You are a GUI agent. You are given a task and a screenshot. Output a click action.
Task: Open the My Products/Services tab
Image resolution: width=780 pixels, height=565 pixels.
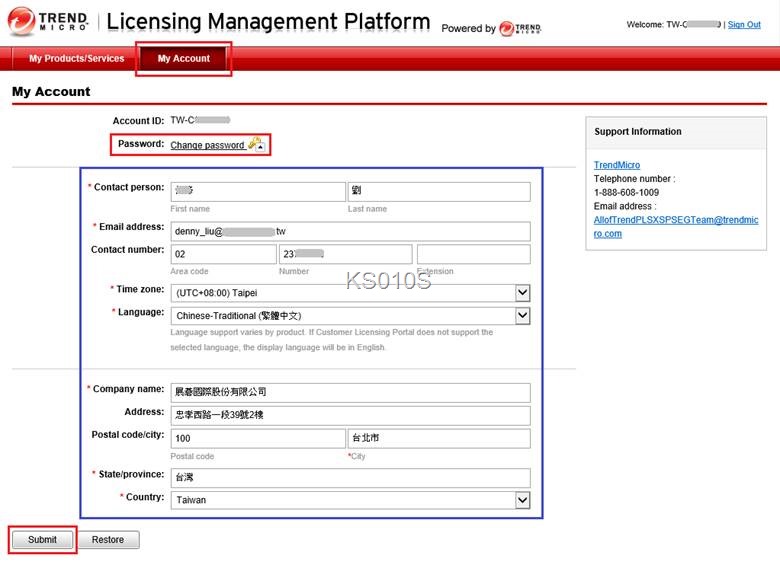coord(77,58)
